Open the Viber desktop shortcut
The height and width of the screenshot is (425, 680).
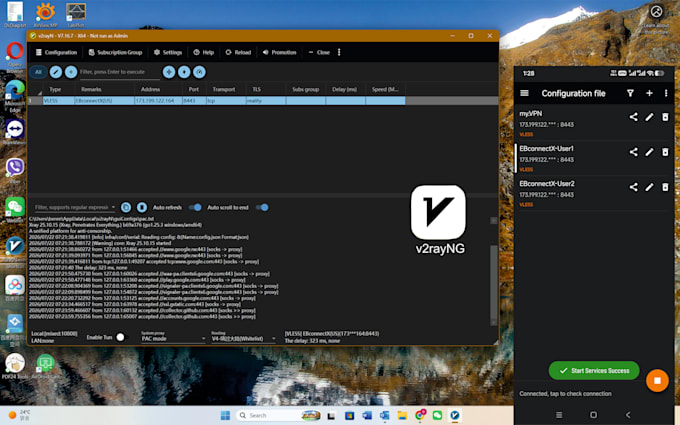pos(15,171)
